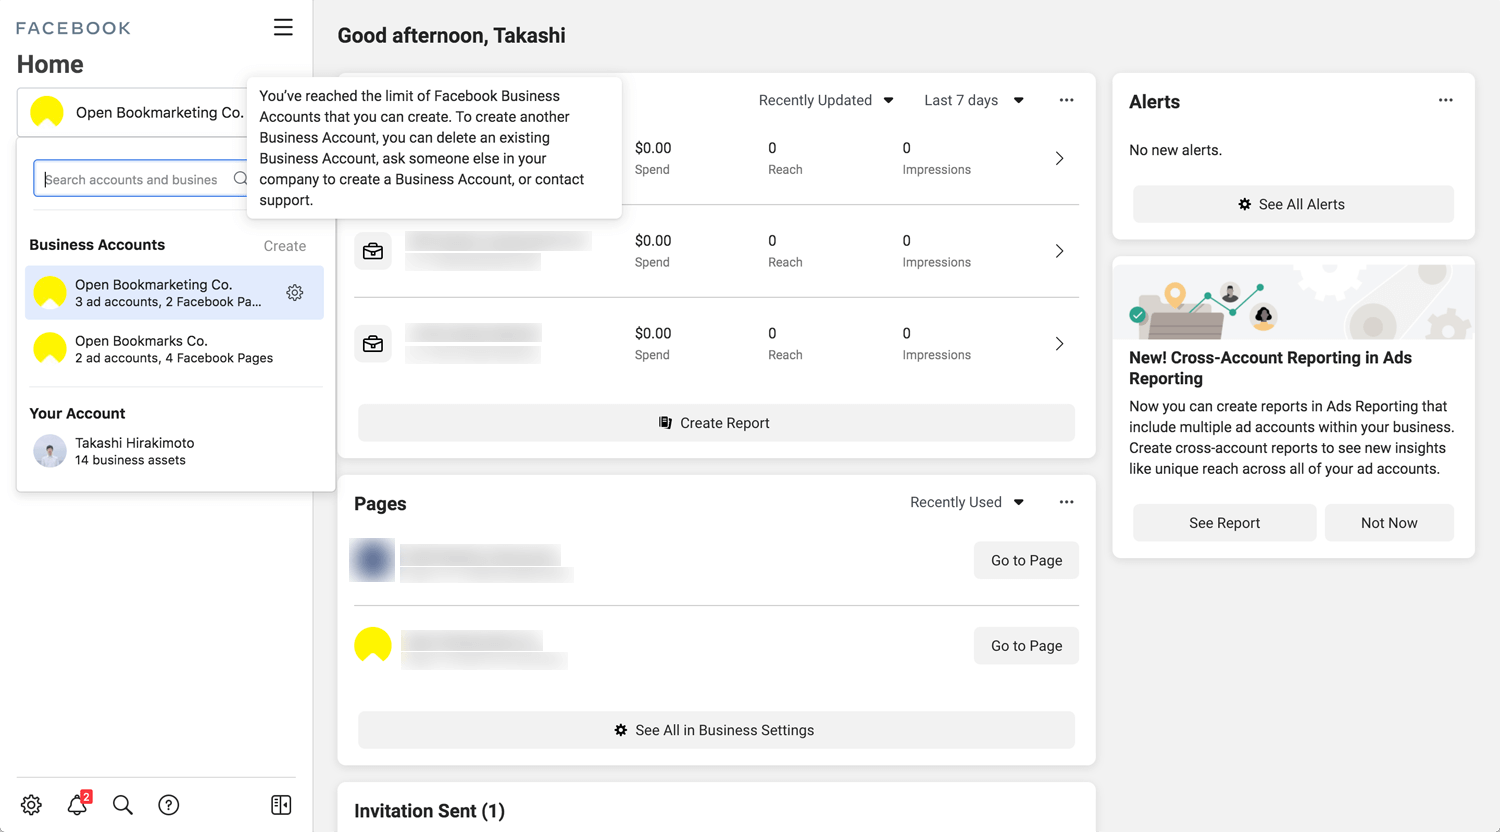Select Takashi Hirakimoto personal account
Viewport: 1500px width, 832px height.
[174, 451]
